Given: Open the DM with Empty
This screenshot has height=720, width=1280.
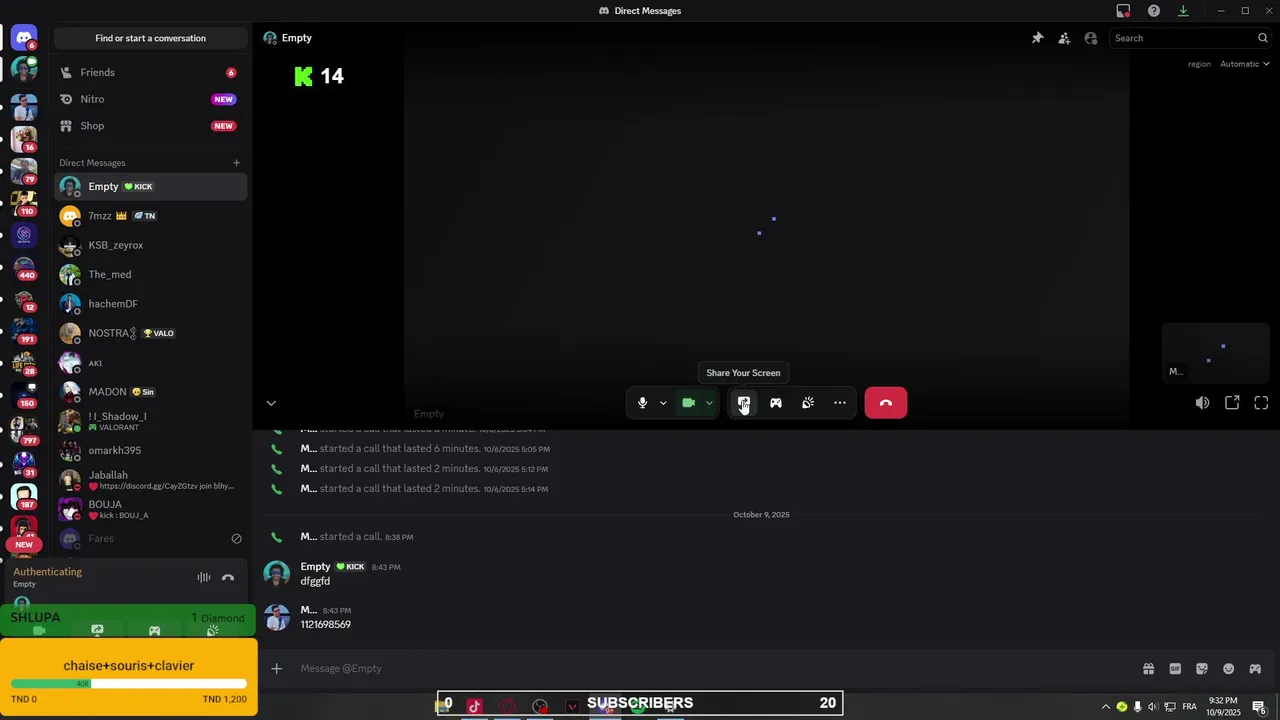Looking at the screenshot, I should (151, 187).
